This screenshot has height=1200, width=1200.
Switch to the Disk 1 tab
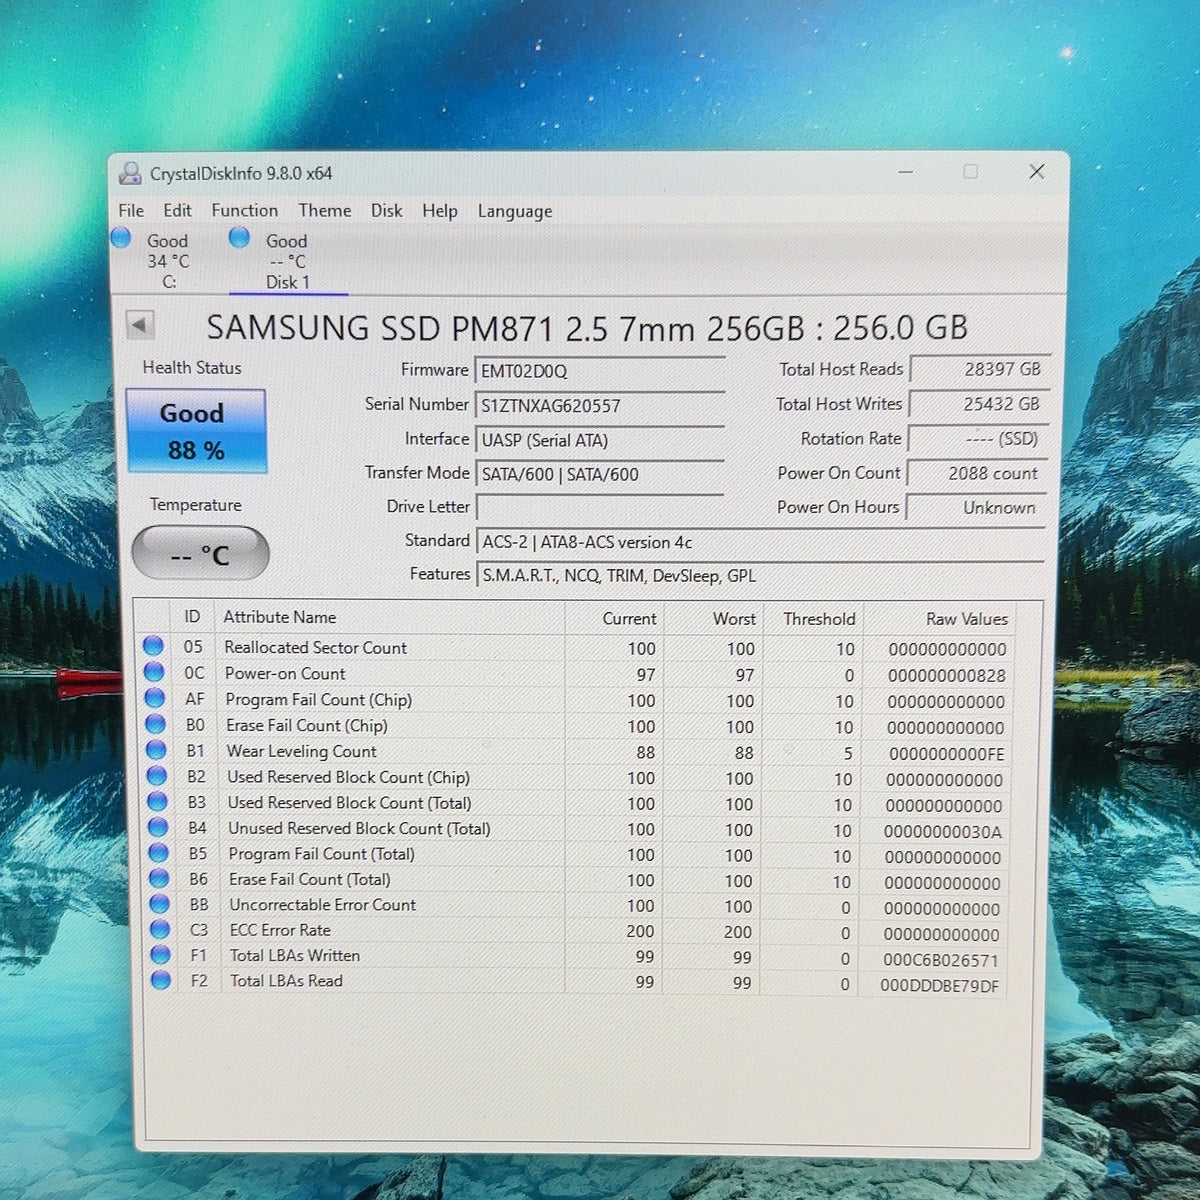[287, 261]
